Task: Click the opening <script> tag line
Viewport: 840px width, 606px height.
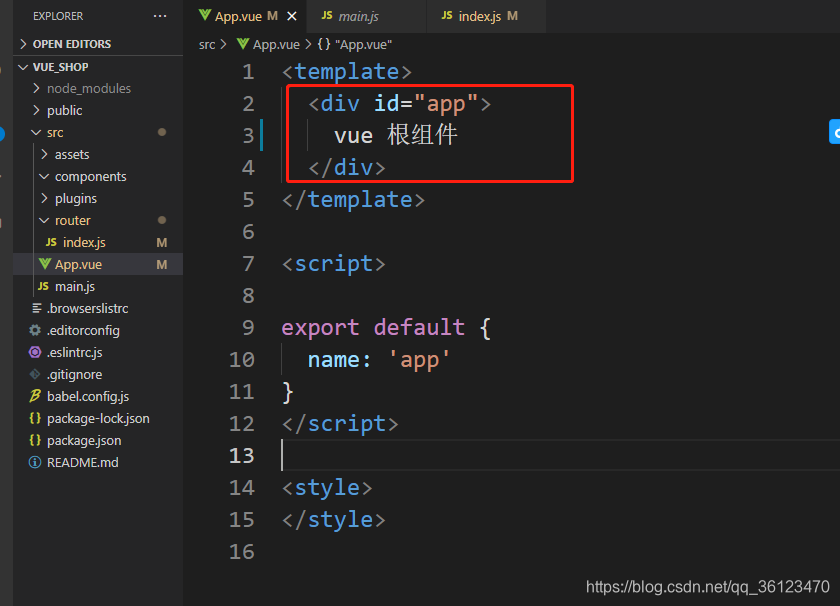Action: click(333, 264)
